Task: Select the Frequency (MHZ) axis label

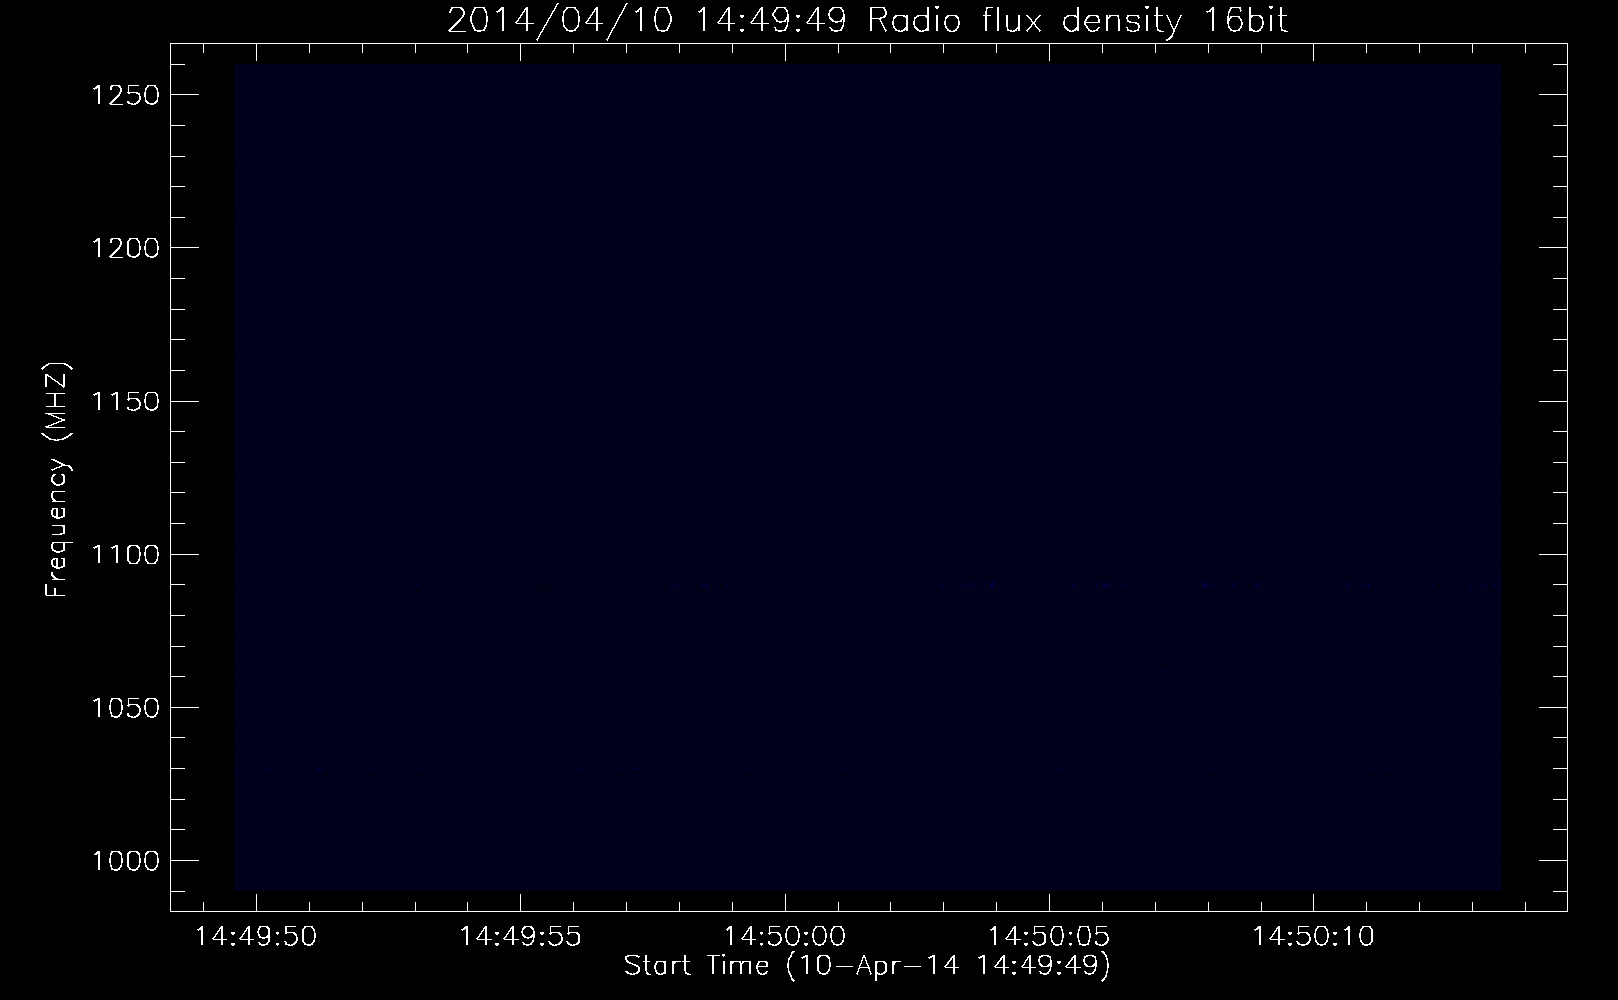Action: click(x=58, y=480)
